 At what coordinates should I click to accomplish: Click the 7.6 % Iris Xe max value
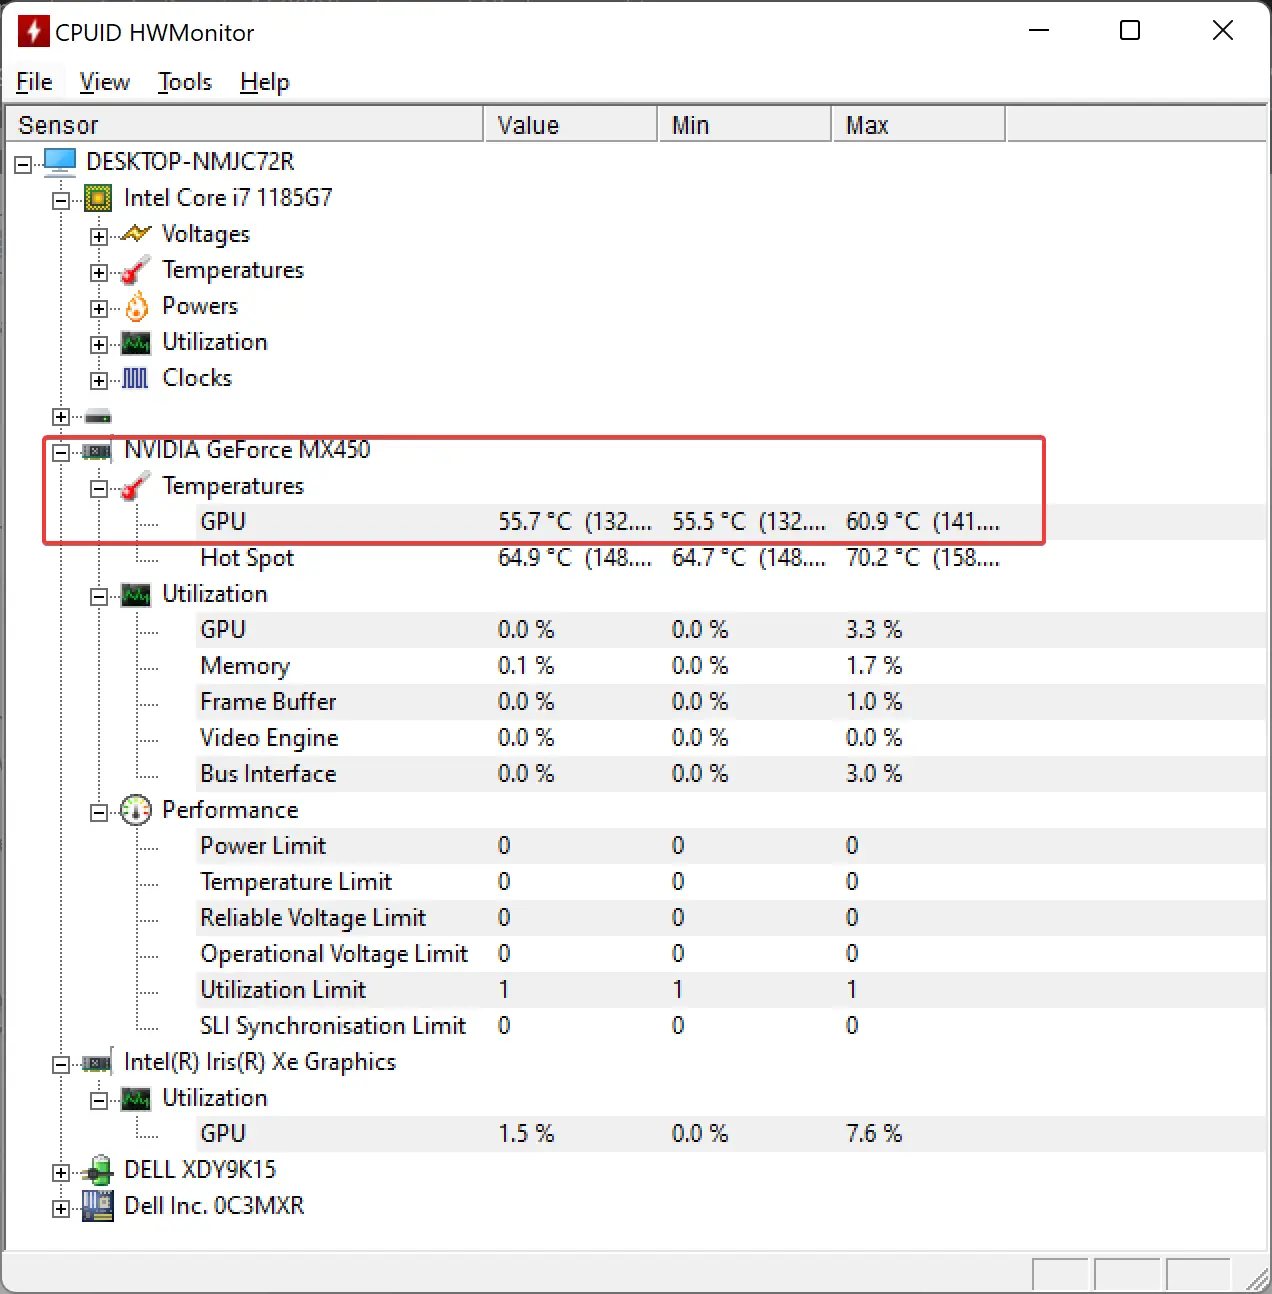[x=874, y=1134]
